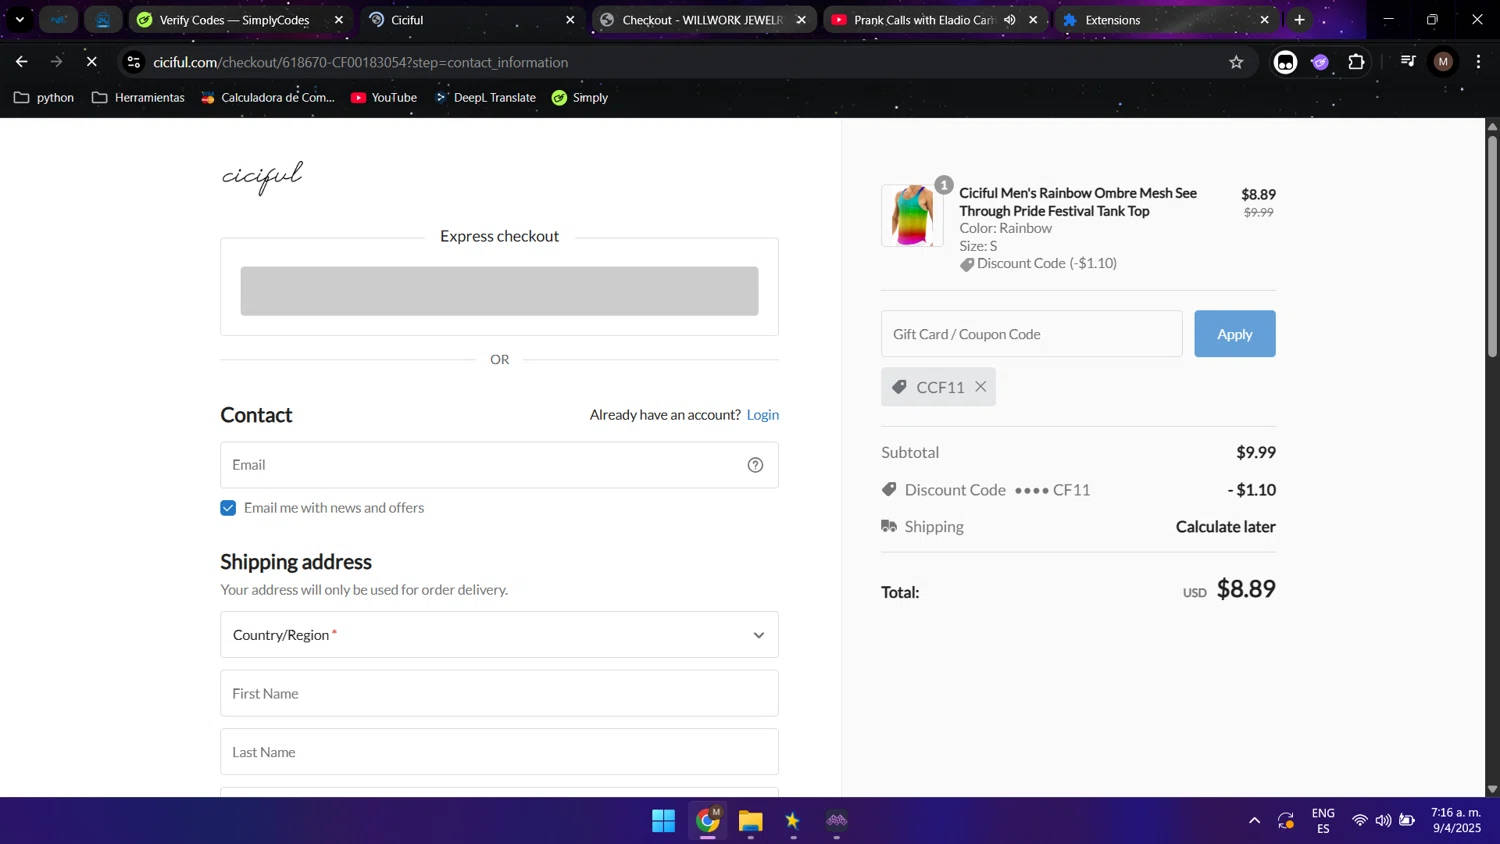Open Windows Start menu
The height and width of the screenshot is (844, 1500).
click(x=663, y=822)
